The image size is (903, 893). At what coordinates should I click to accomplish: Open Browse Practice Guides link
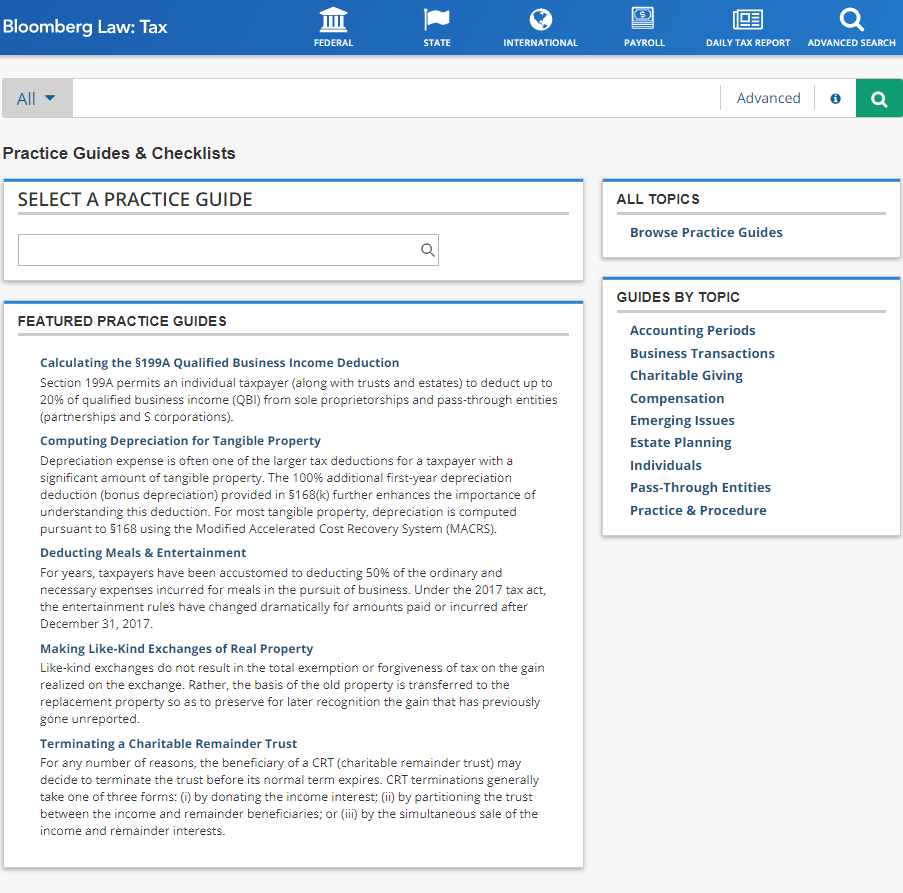706,232
